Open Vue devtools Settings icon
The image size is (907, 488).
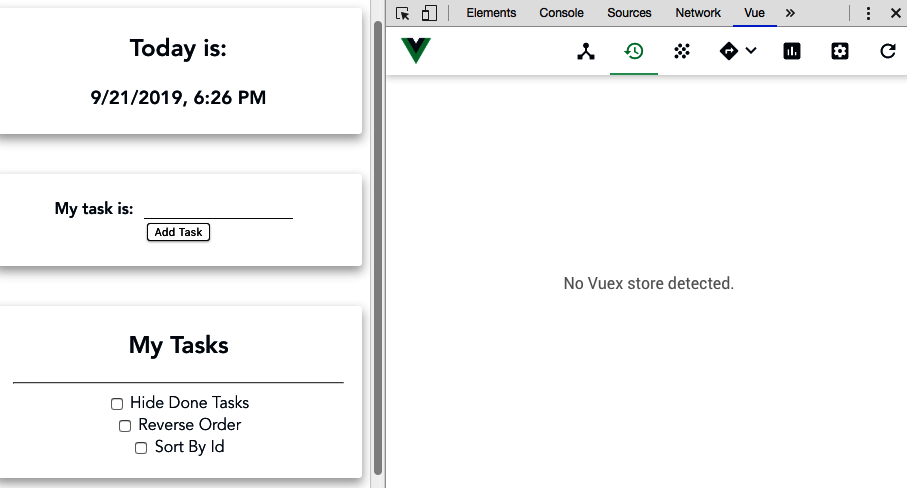(x=839, y=51)
